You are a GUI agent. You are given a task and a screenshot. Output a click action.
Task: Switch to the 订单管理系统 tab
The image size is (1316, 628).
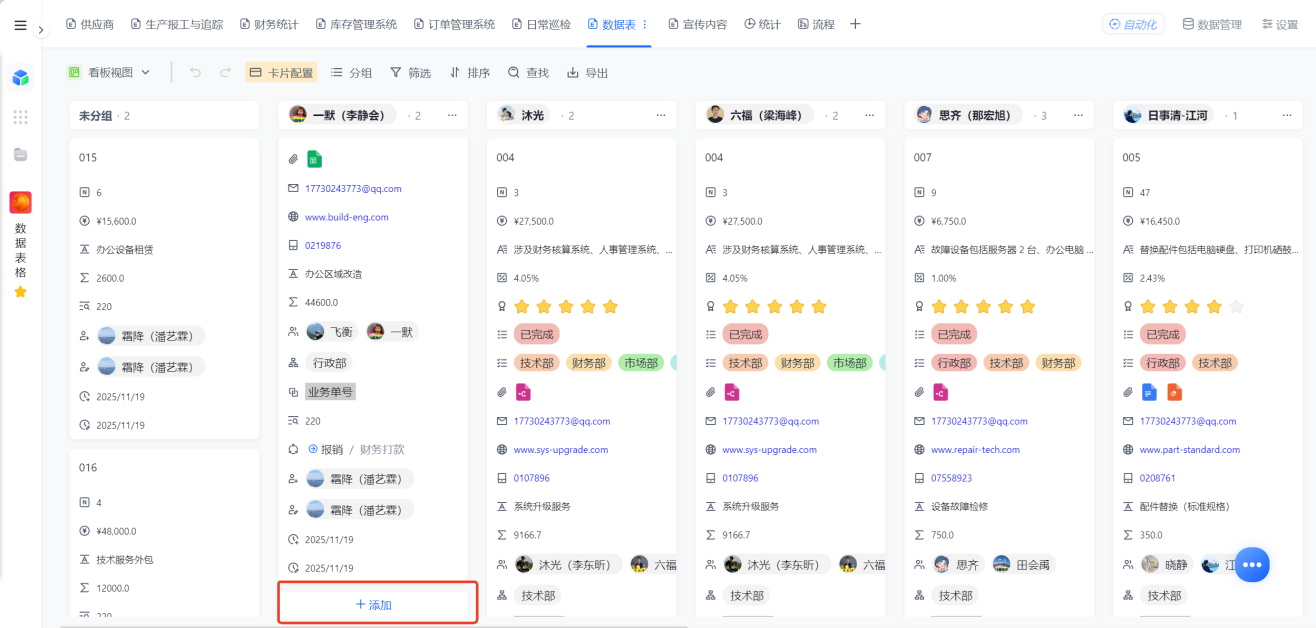[x=454, y=24]
